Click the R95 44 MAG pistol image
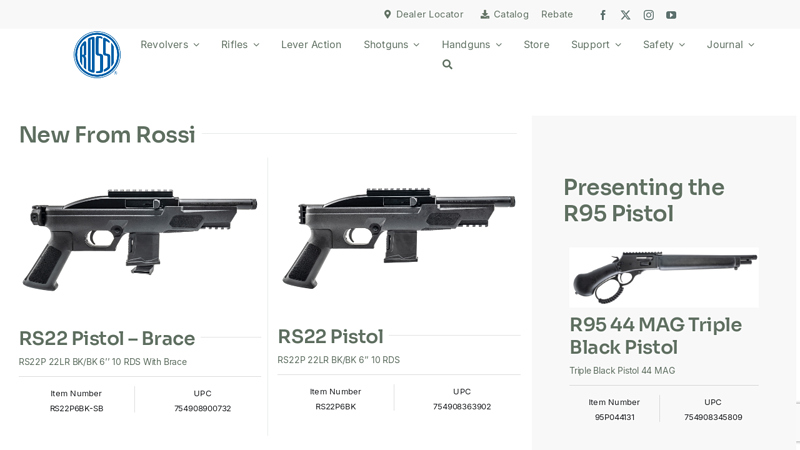The image size is (800, 450). click(664, 278)
